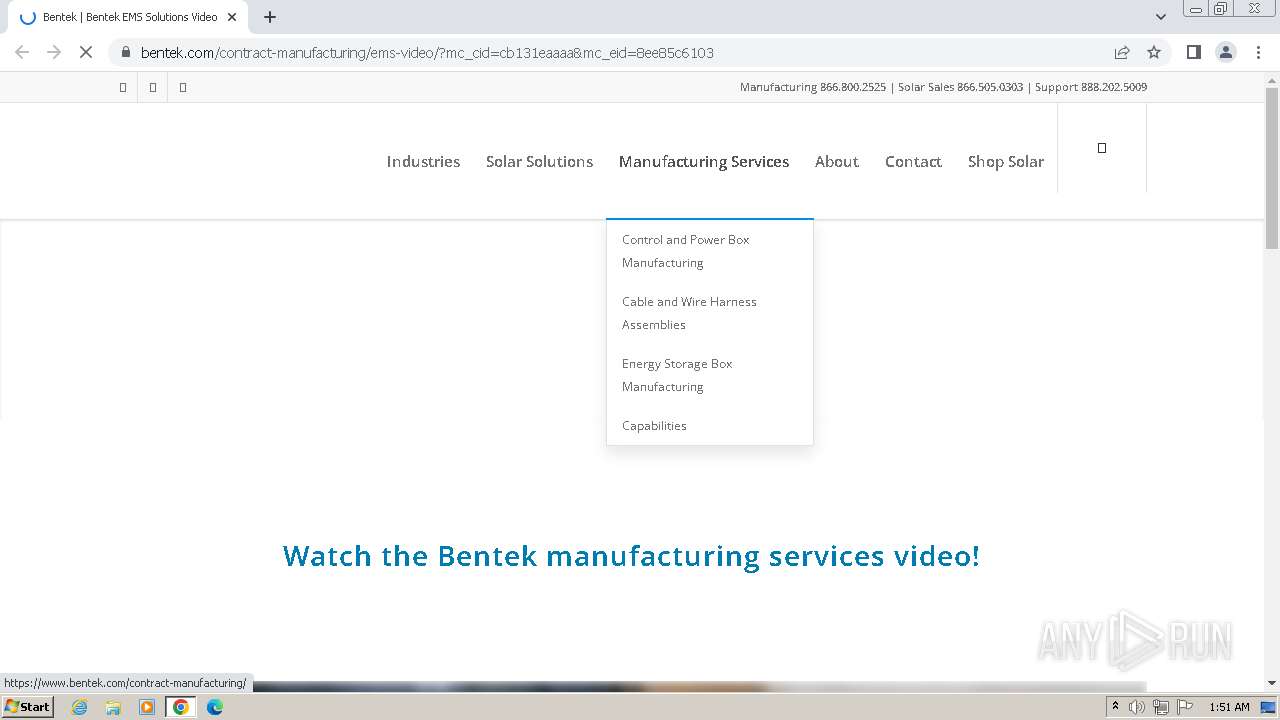This screenshot has width=1280, height=720.
Task: Click the second social icon in top bar
Action: coord(153,87)
